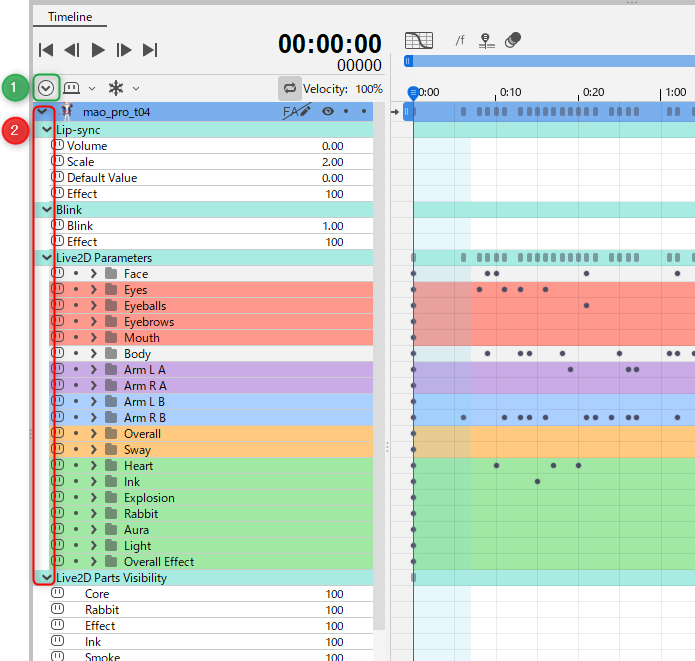Toggle the clock icon beside Volume
This screenshot has width=695, height=661.
point(57,146)
